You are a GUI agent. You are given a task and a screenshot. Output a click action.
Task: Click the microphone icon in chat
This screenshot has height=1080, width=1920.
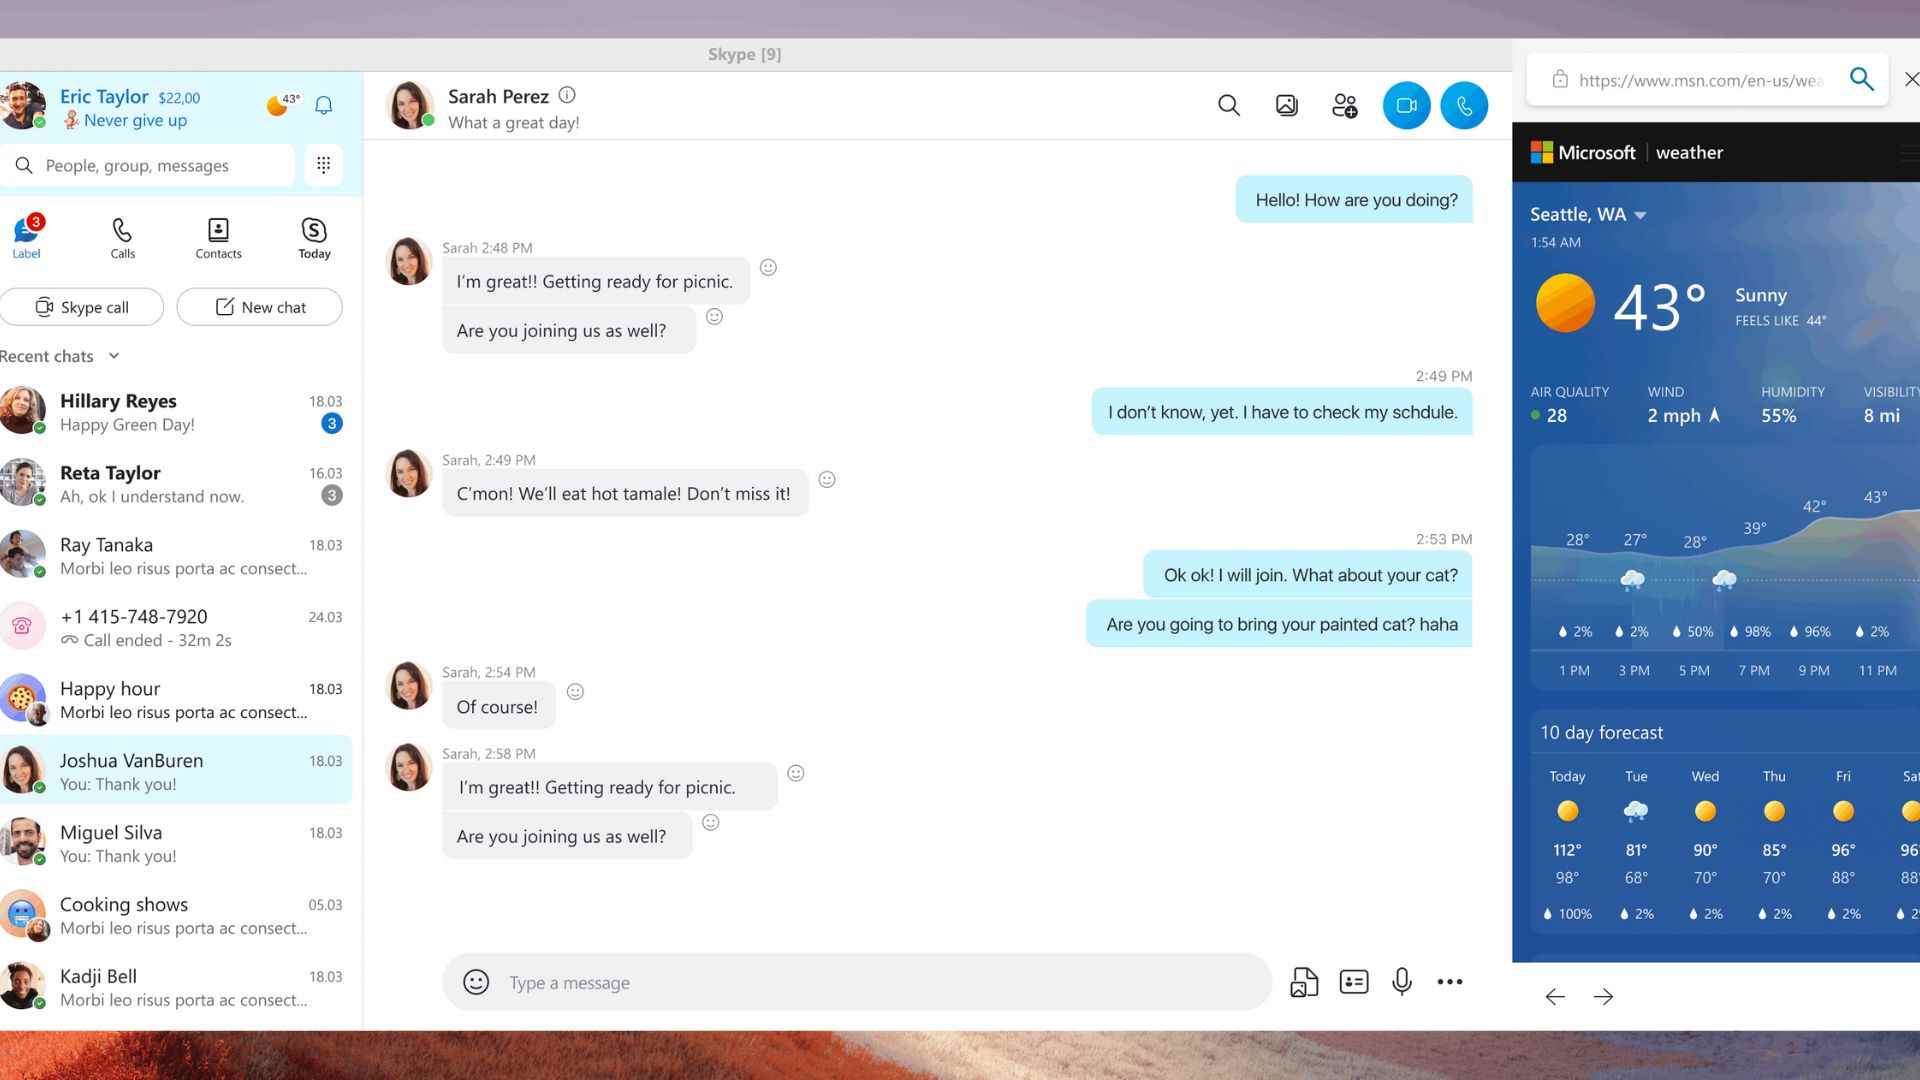coord(1400,981)
